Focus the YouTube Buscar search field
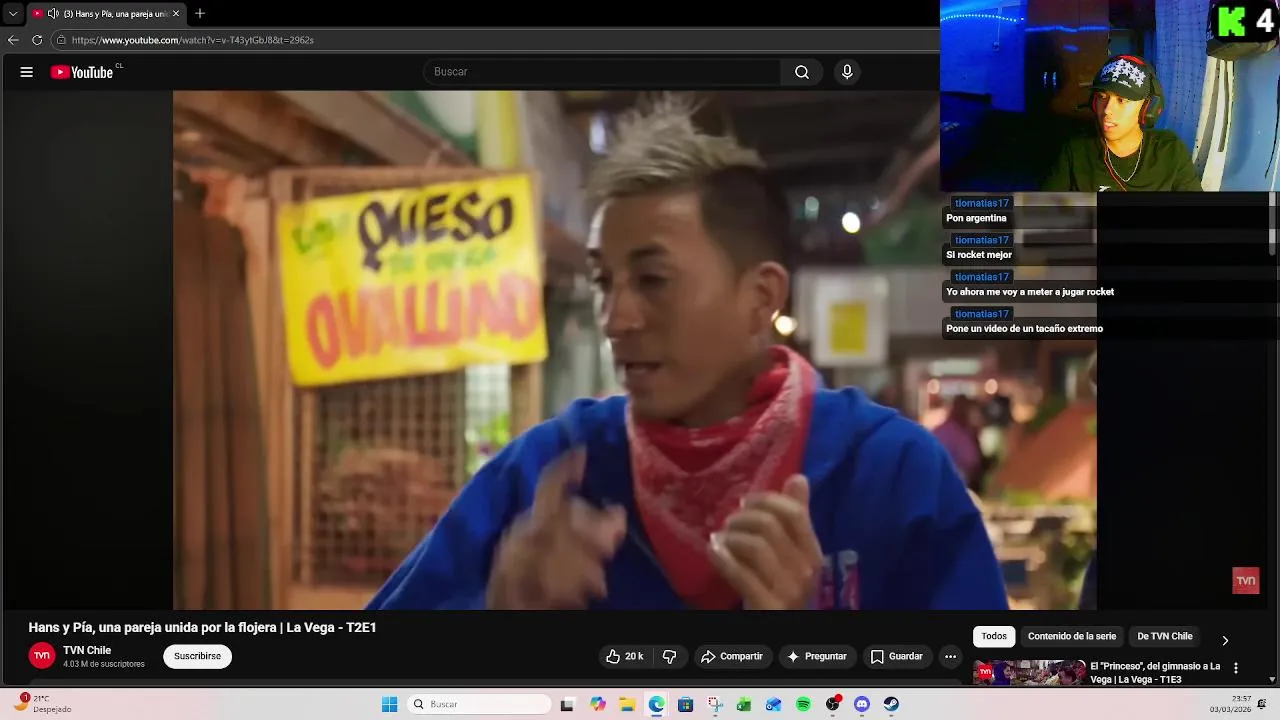This screenshot has height=720, width=1280. [x=603, y=72]
